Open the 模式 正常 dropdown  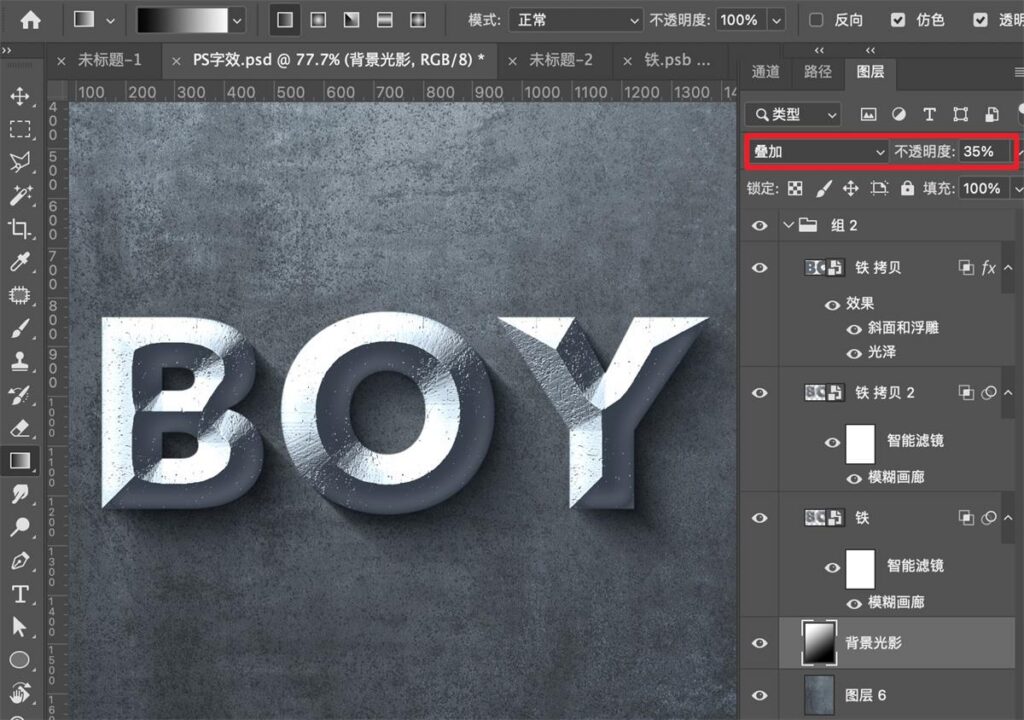575,20
